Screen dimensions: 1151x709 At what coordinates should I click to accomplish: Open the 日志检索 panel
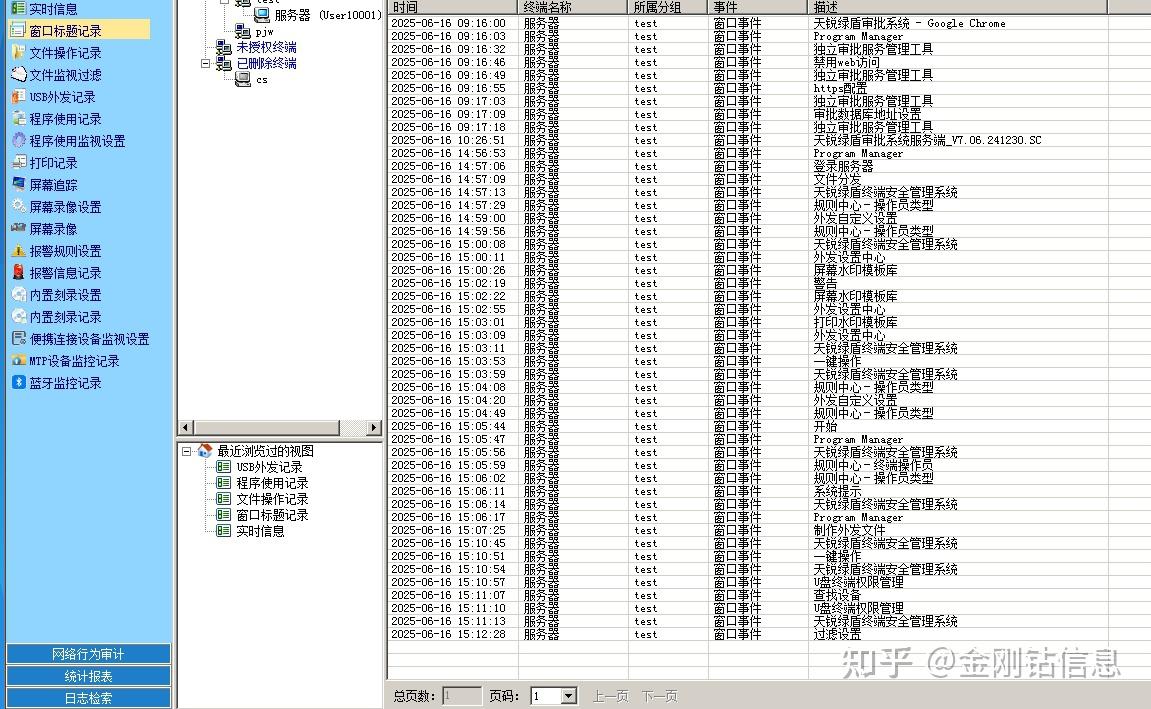tap(88, 698)
